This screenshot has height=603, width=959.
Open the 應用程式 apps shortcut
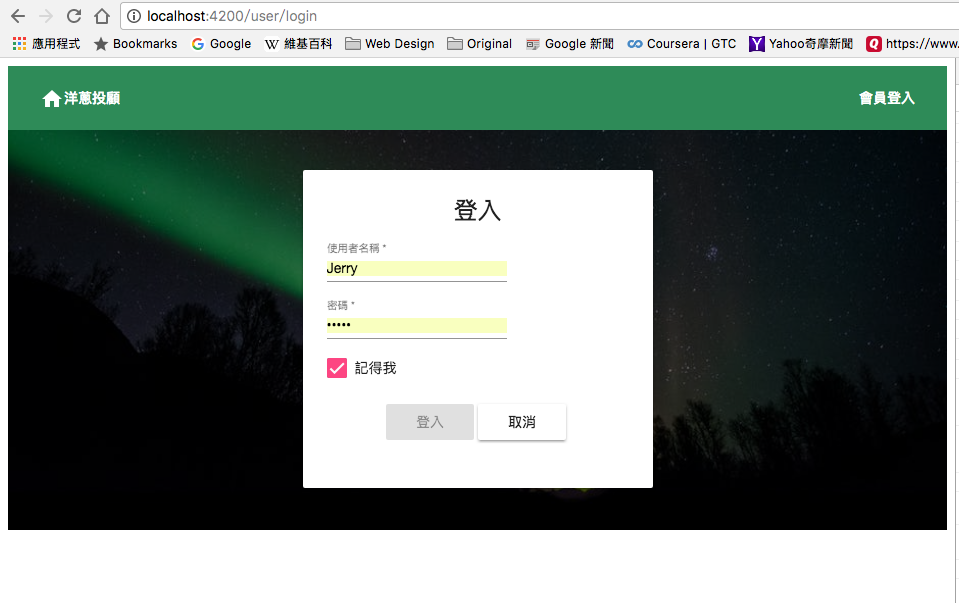46,43
